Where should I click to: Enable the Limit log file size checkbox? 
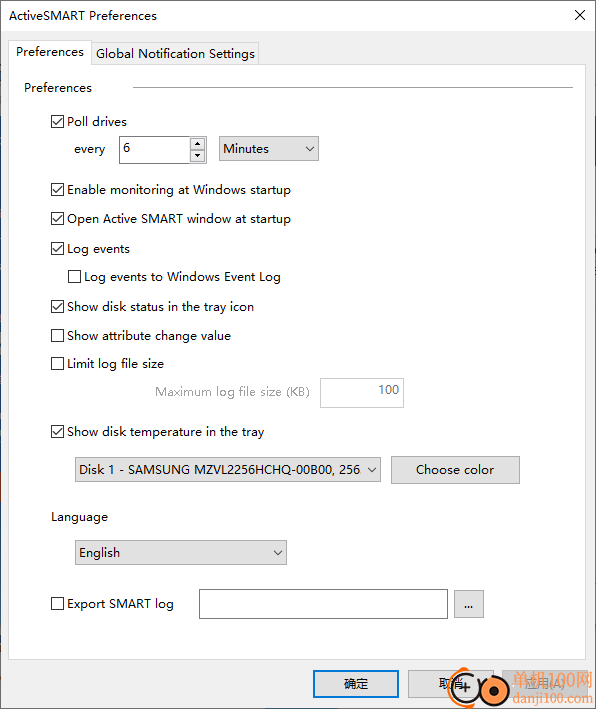pyautogui.click(x=57, y=364)
